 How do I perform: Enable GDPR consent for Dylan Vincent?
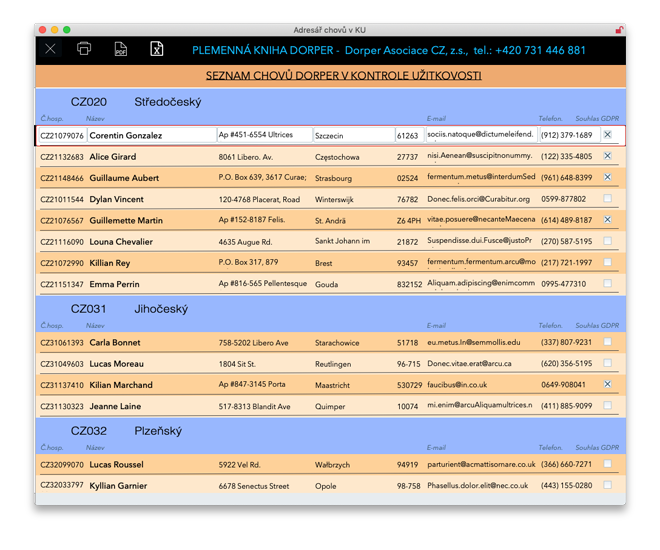coord(607,198)
